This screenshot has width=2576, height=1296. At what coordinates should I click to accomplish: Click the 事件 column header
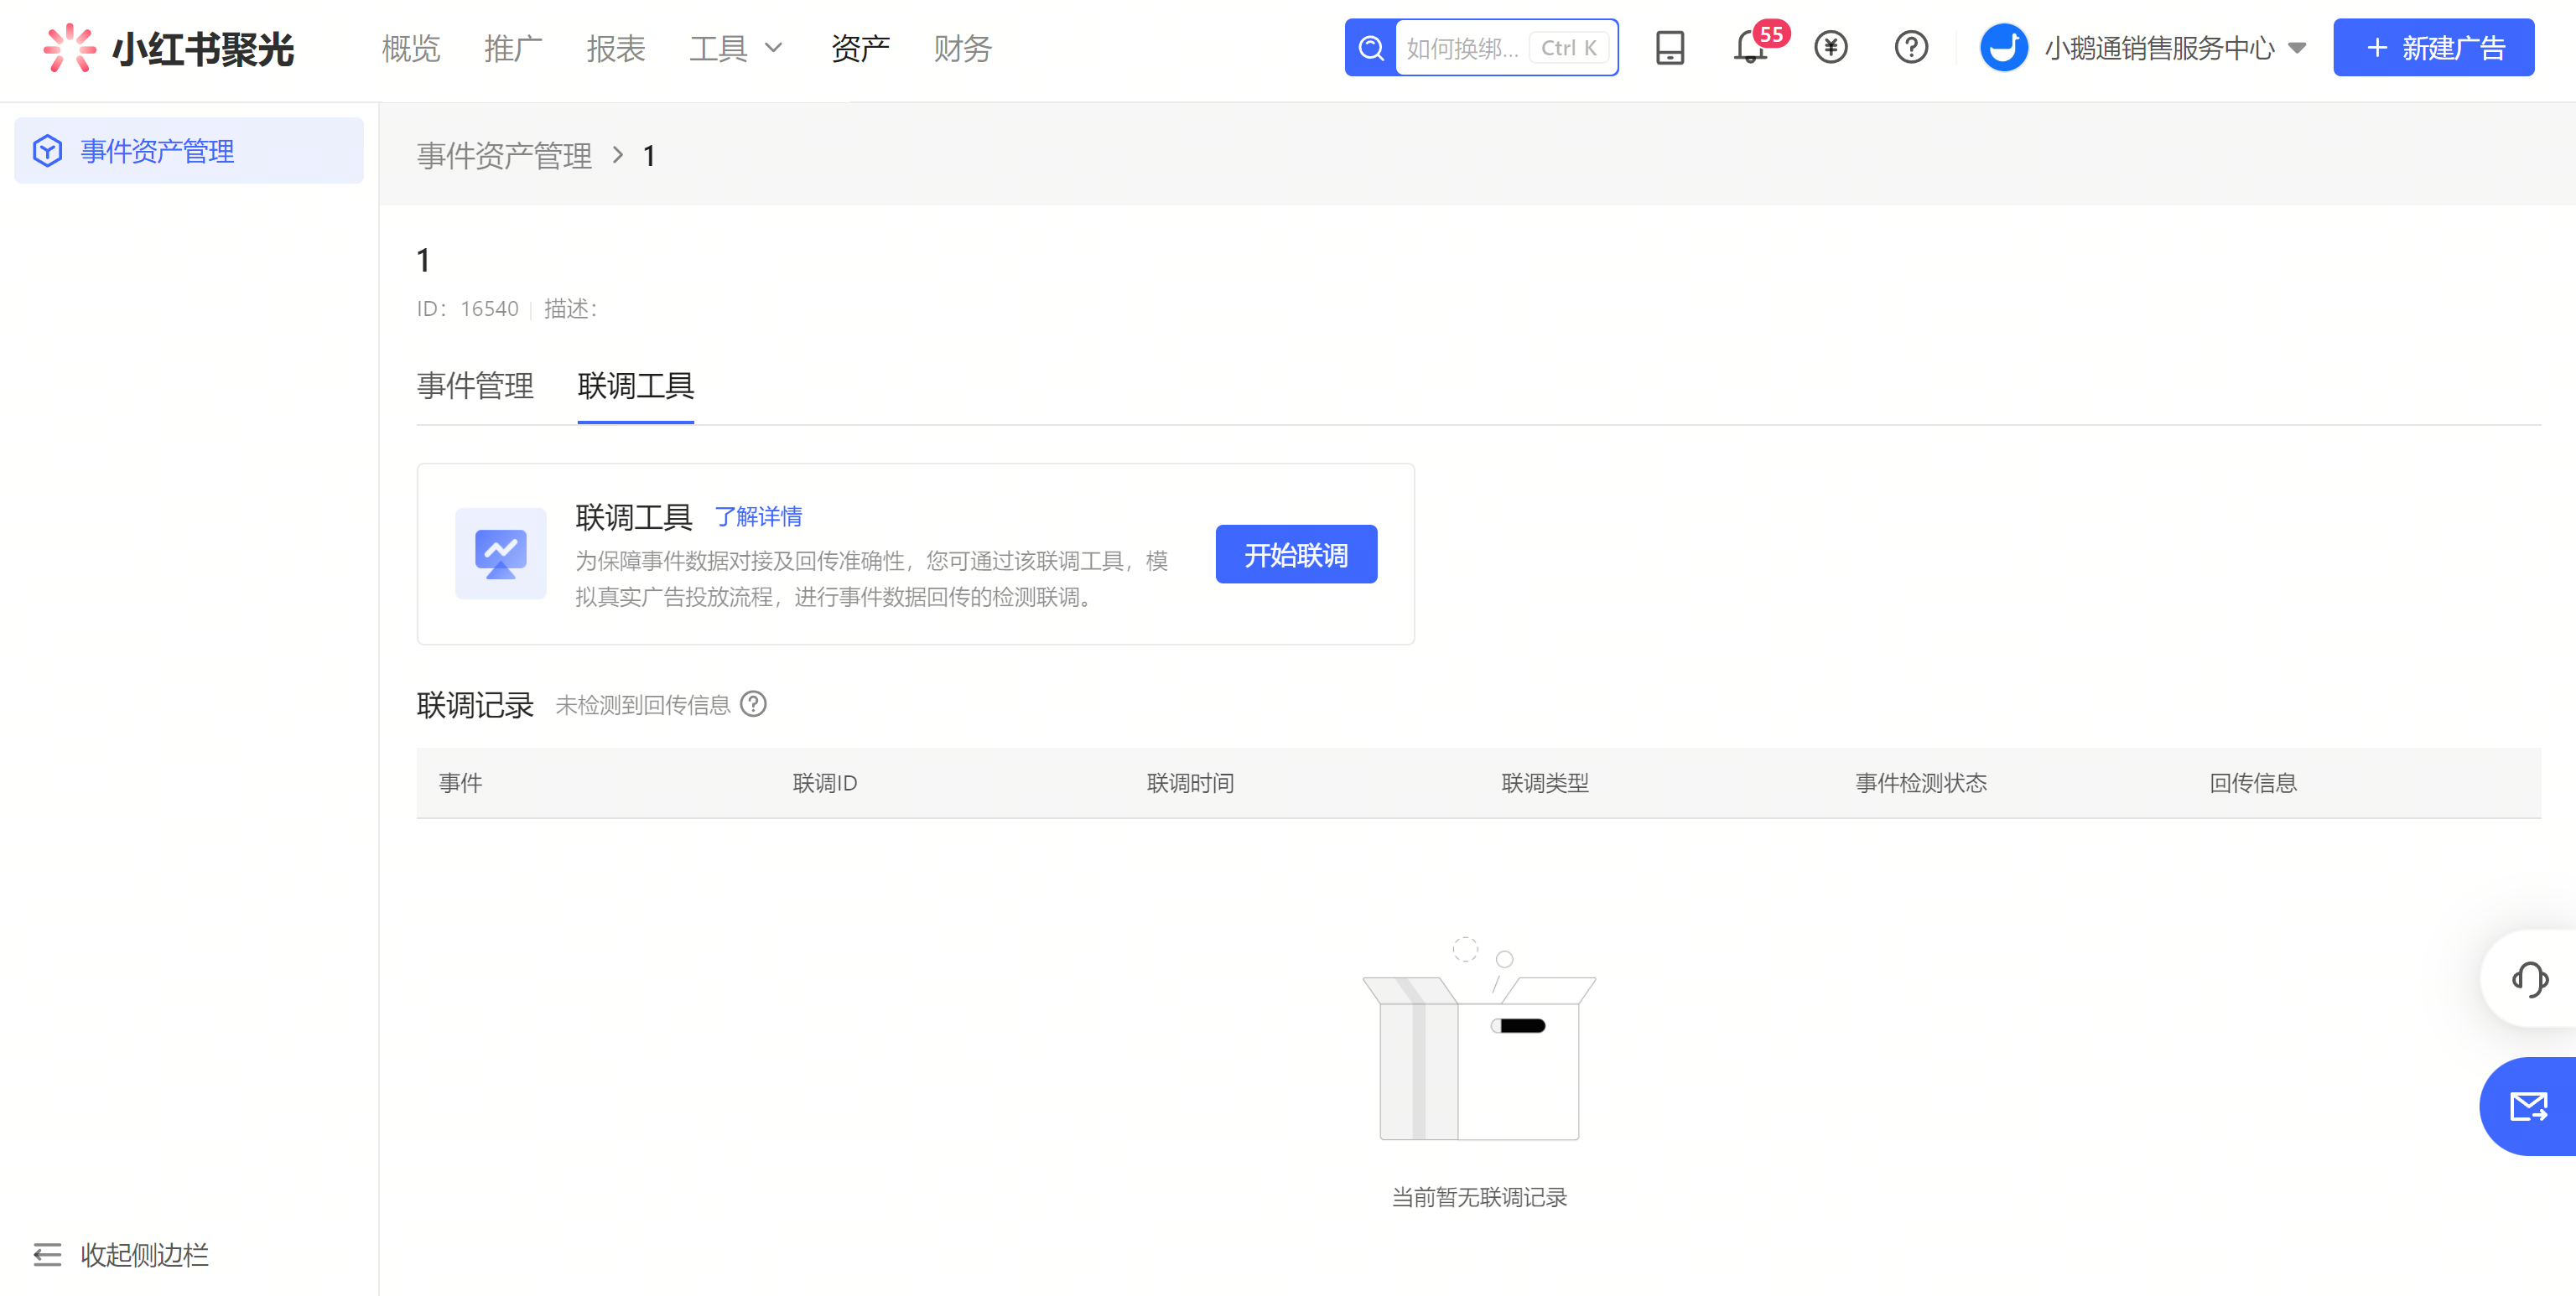(x=460, y=782)
